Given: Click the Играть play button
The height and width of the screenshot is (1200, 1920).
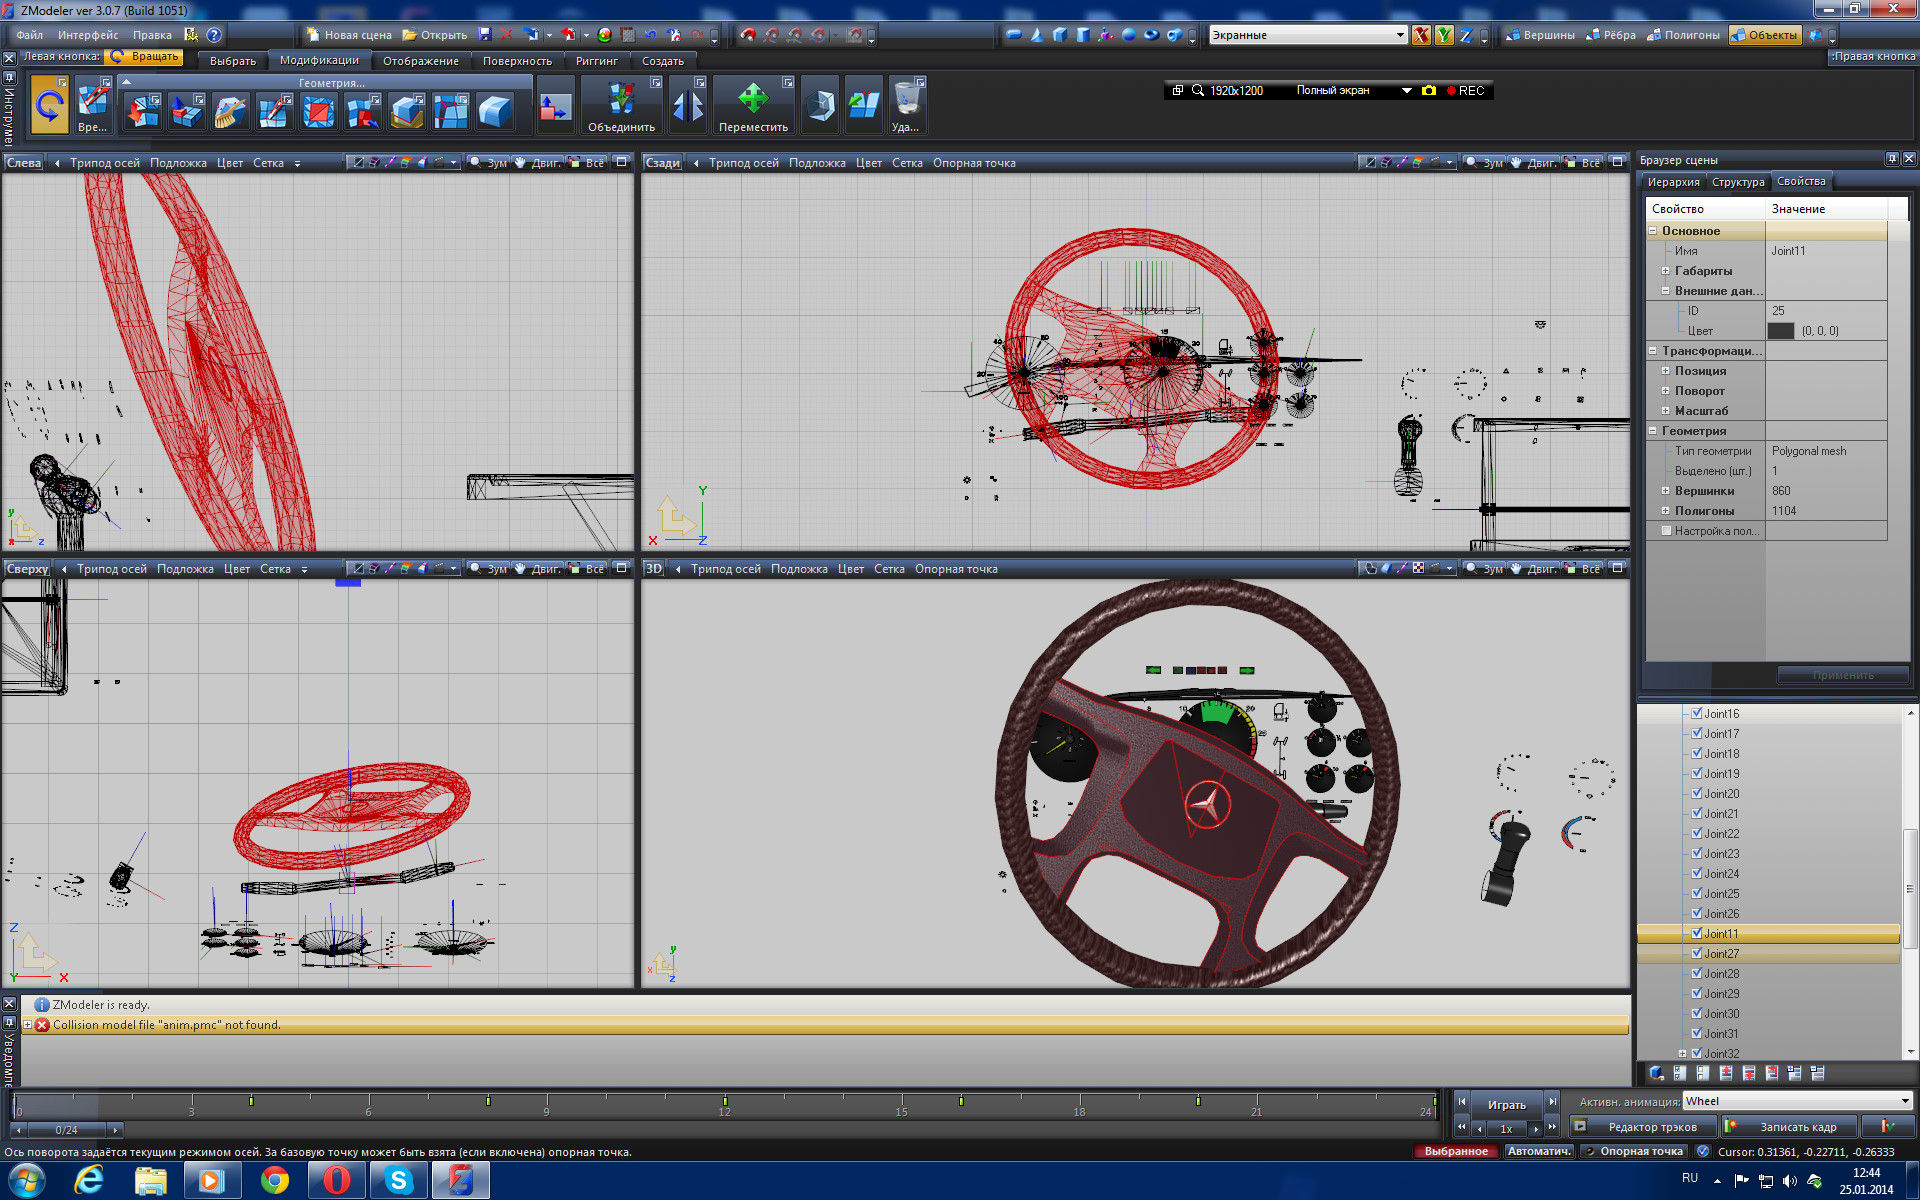Looking at the screenshot, I should point(1506,1104).
